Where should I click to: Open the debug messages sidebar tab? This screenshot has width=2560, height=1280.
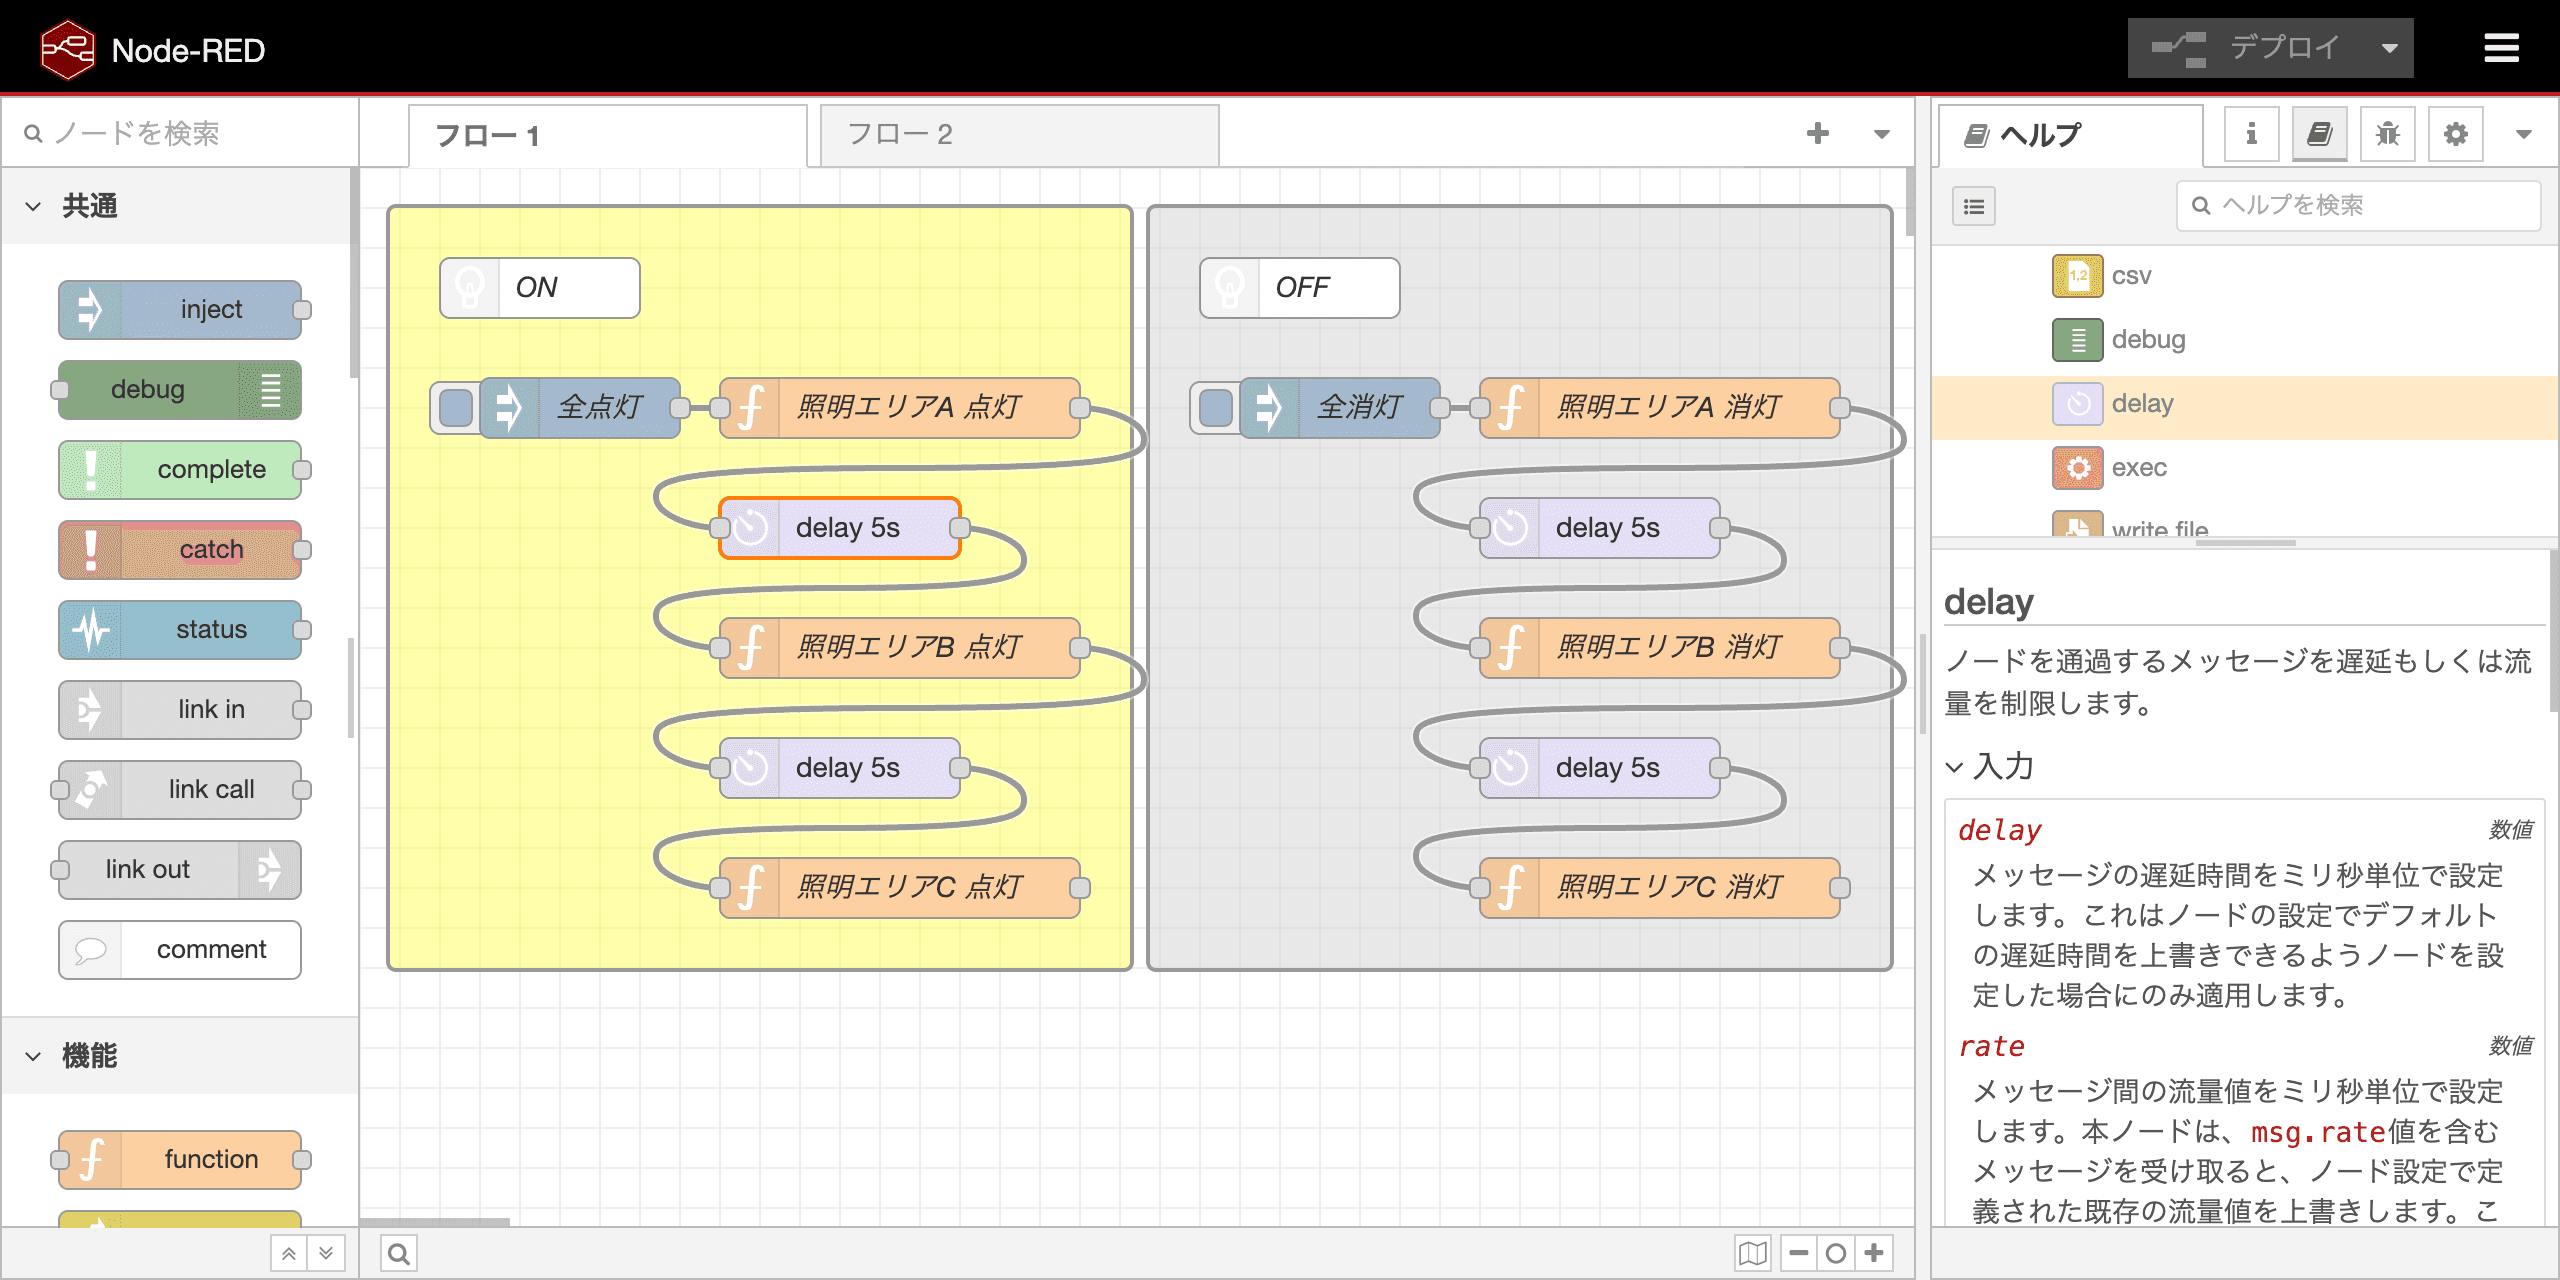2387,134
